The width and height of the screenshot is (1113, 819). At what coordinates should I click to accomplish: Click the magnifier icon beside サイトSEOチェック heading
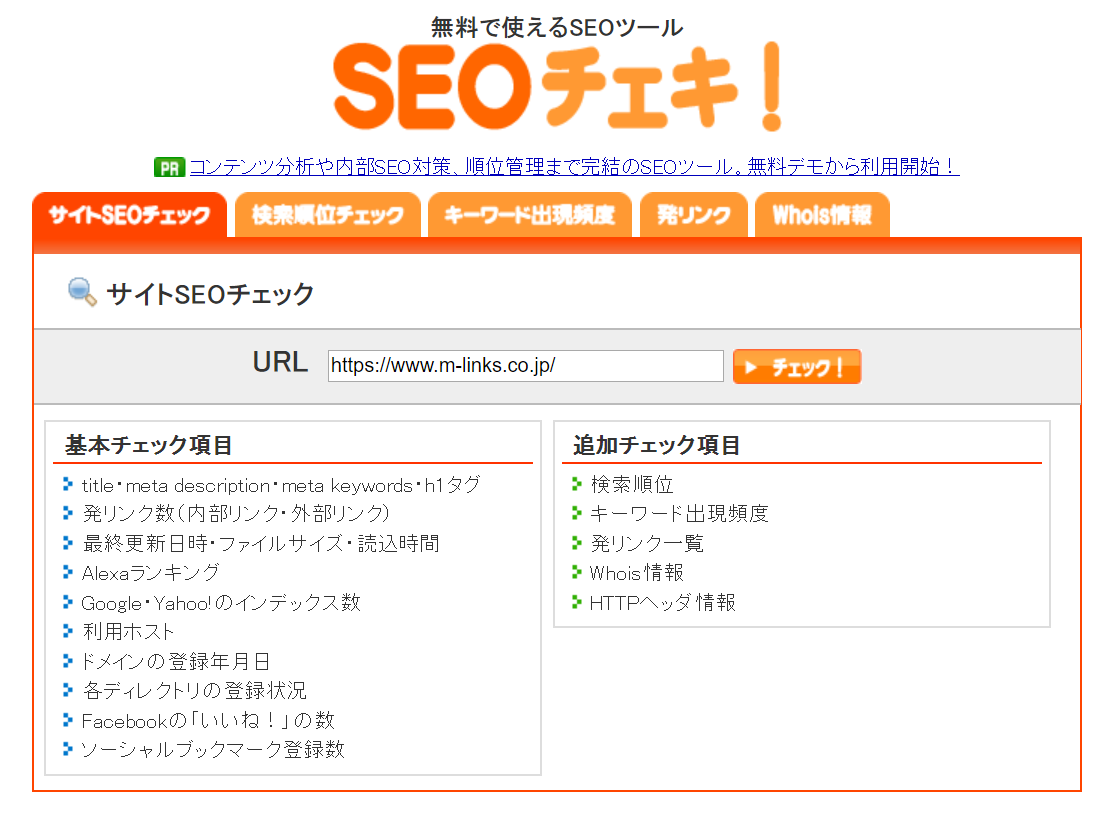pyautogui.click(x=82, y=292)
